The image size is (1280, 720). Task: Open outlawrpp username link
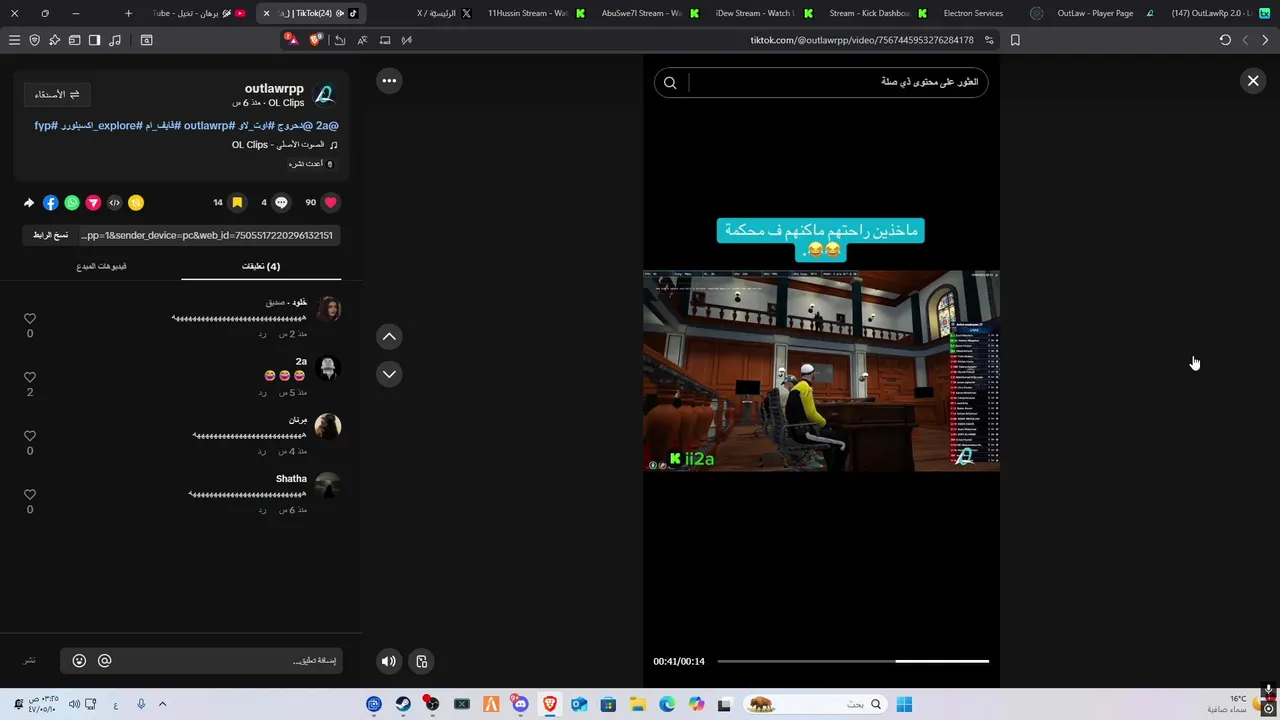(274, 89)
